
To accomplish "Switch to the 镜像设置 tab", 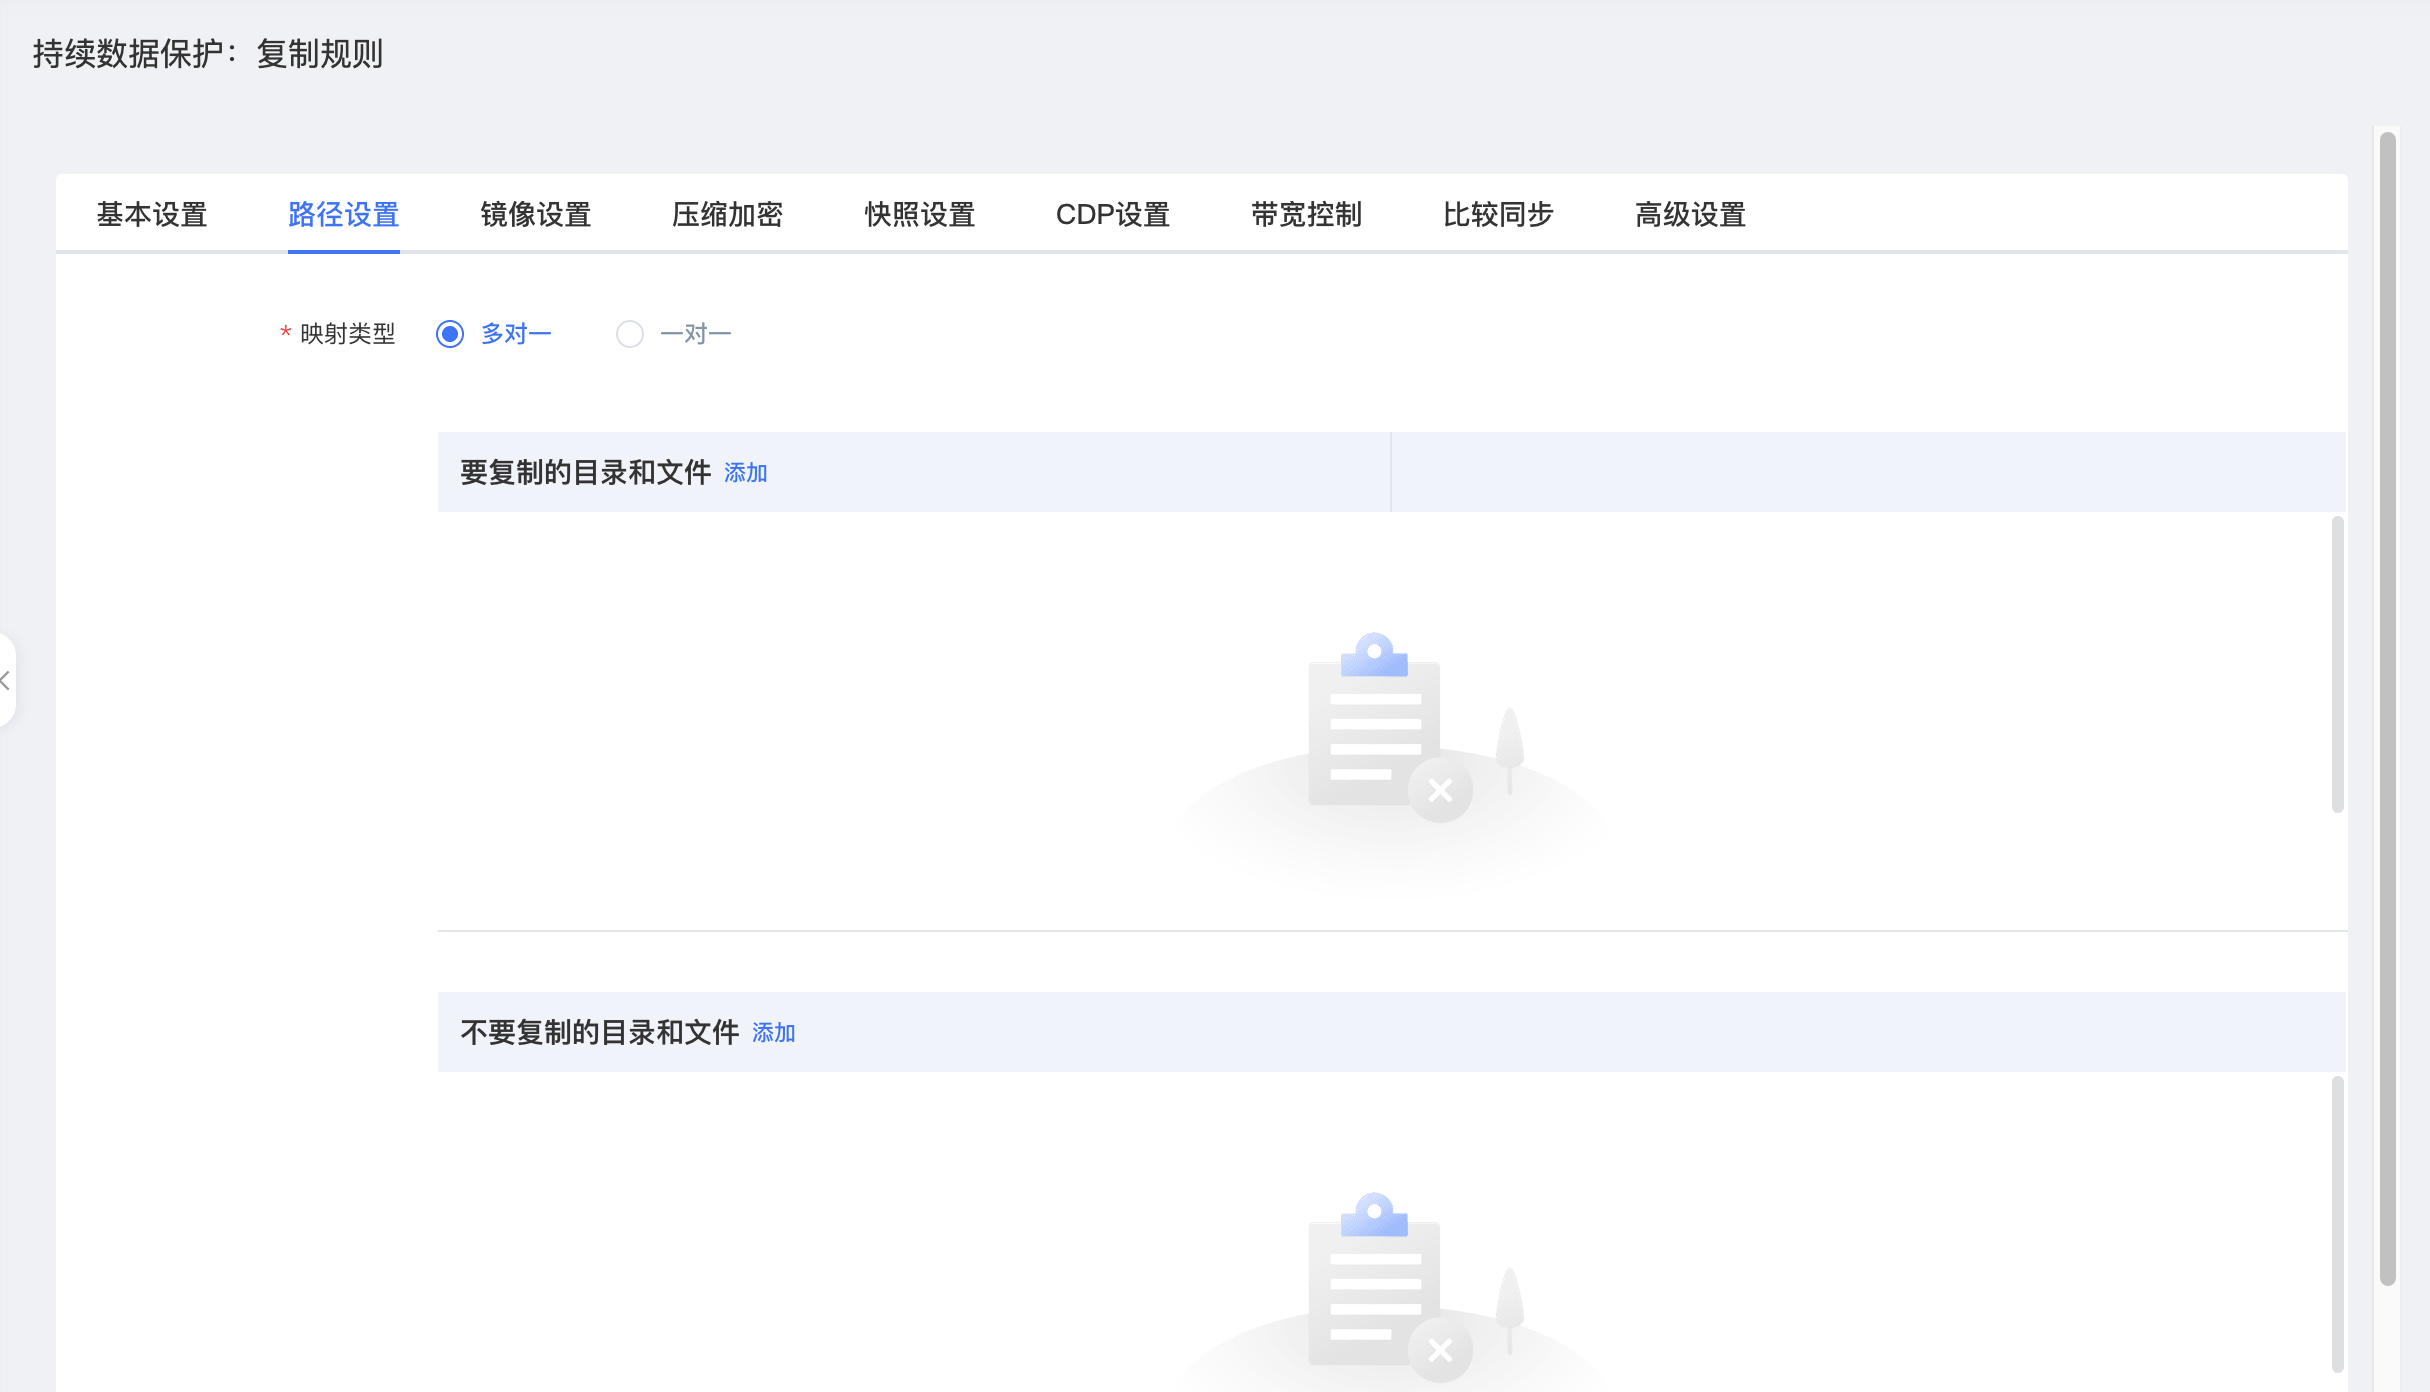I will (536, 214).
